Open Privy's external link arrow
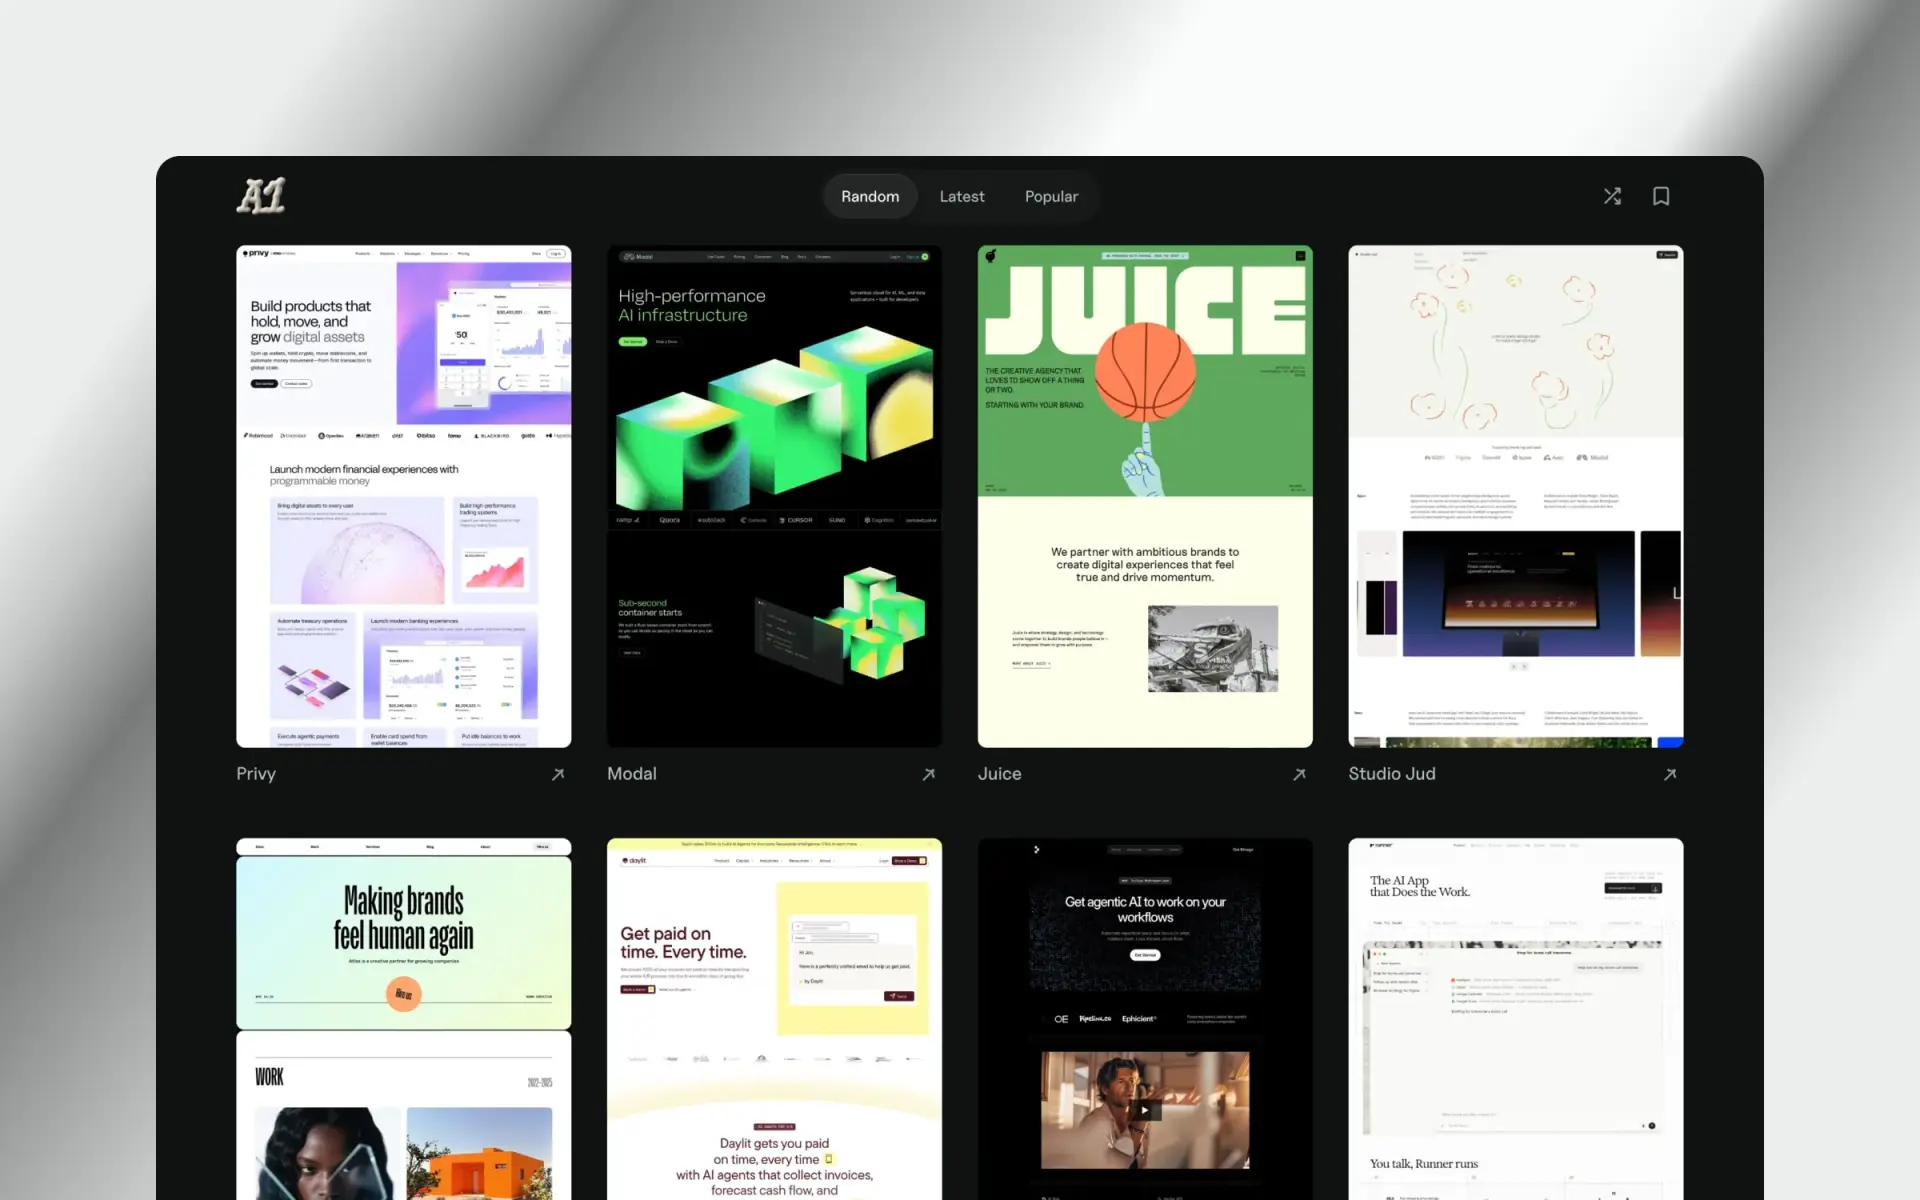This screenshot has width=1920, height=1200. click(x=558, y=774)
